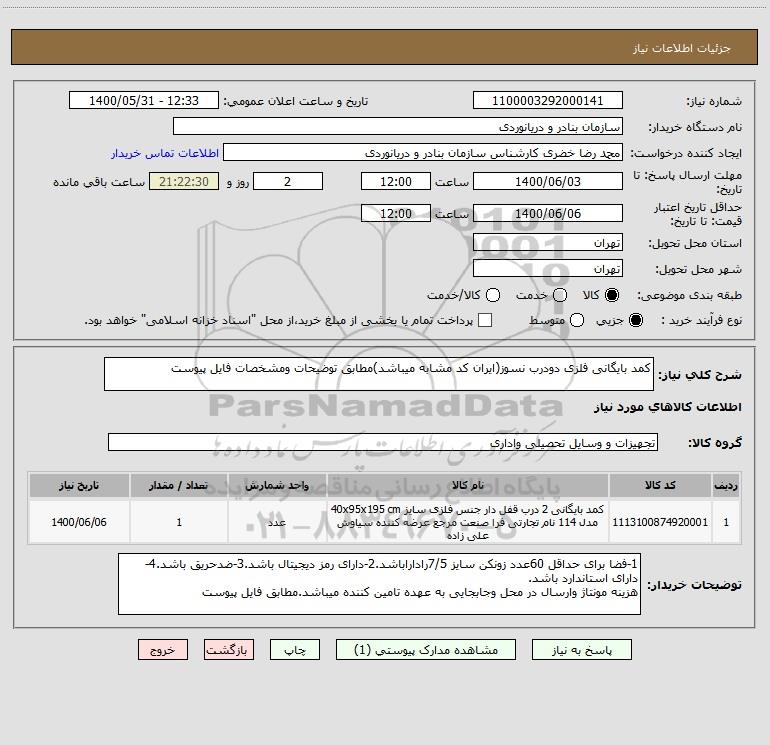Viewport: 770px width, 745px height.
Task: Click the کد کالا column header
Action: (660, 485)
